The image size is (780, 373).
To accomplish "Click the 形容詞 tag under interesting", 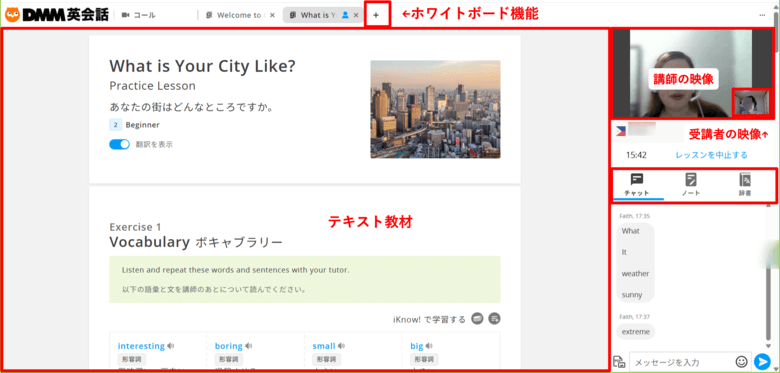I will (132, 359).
